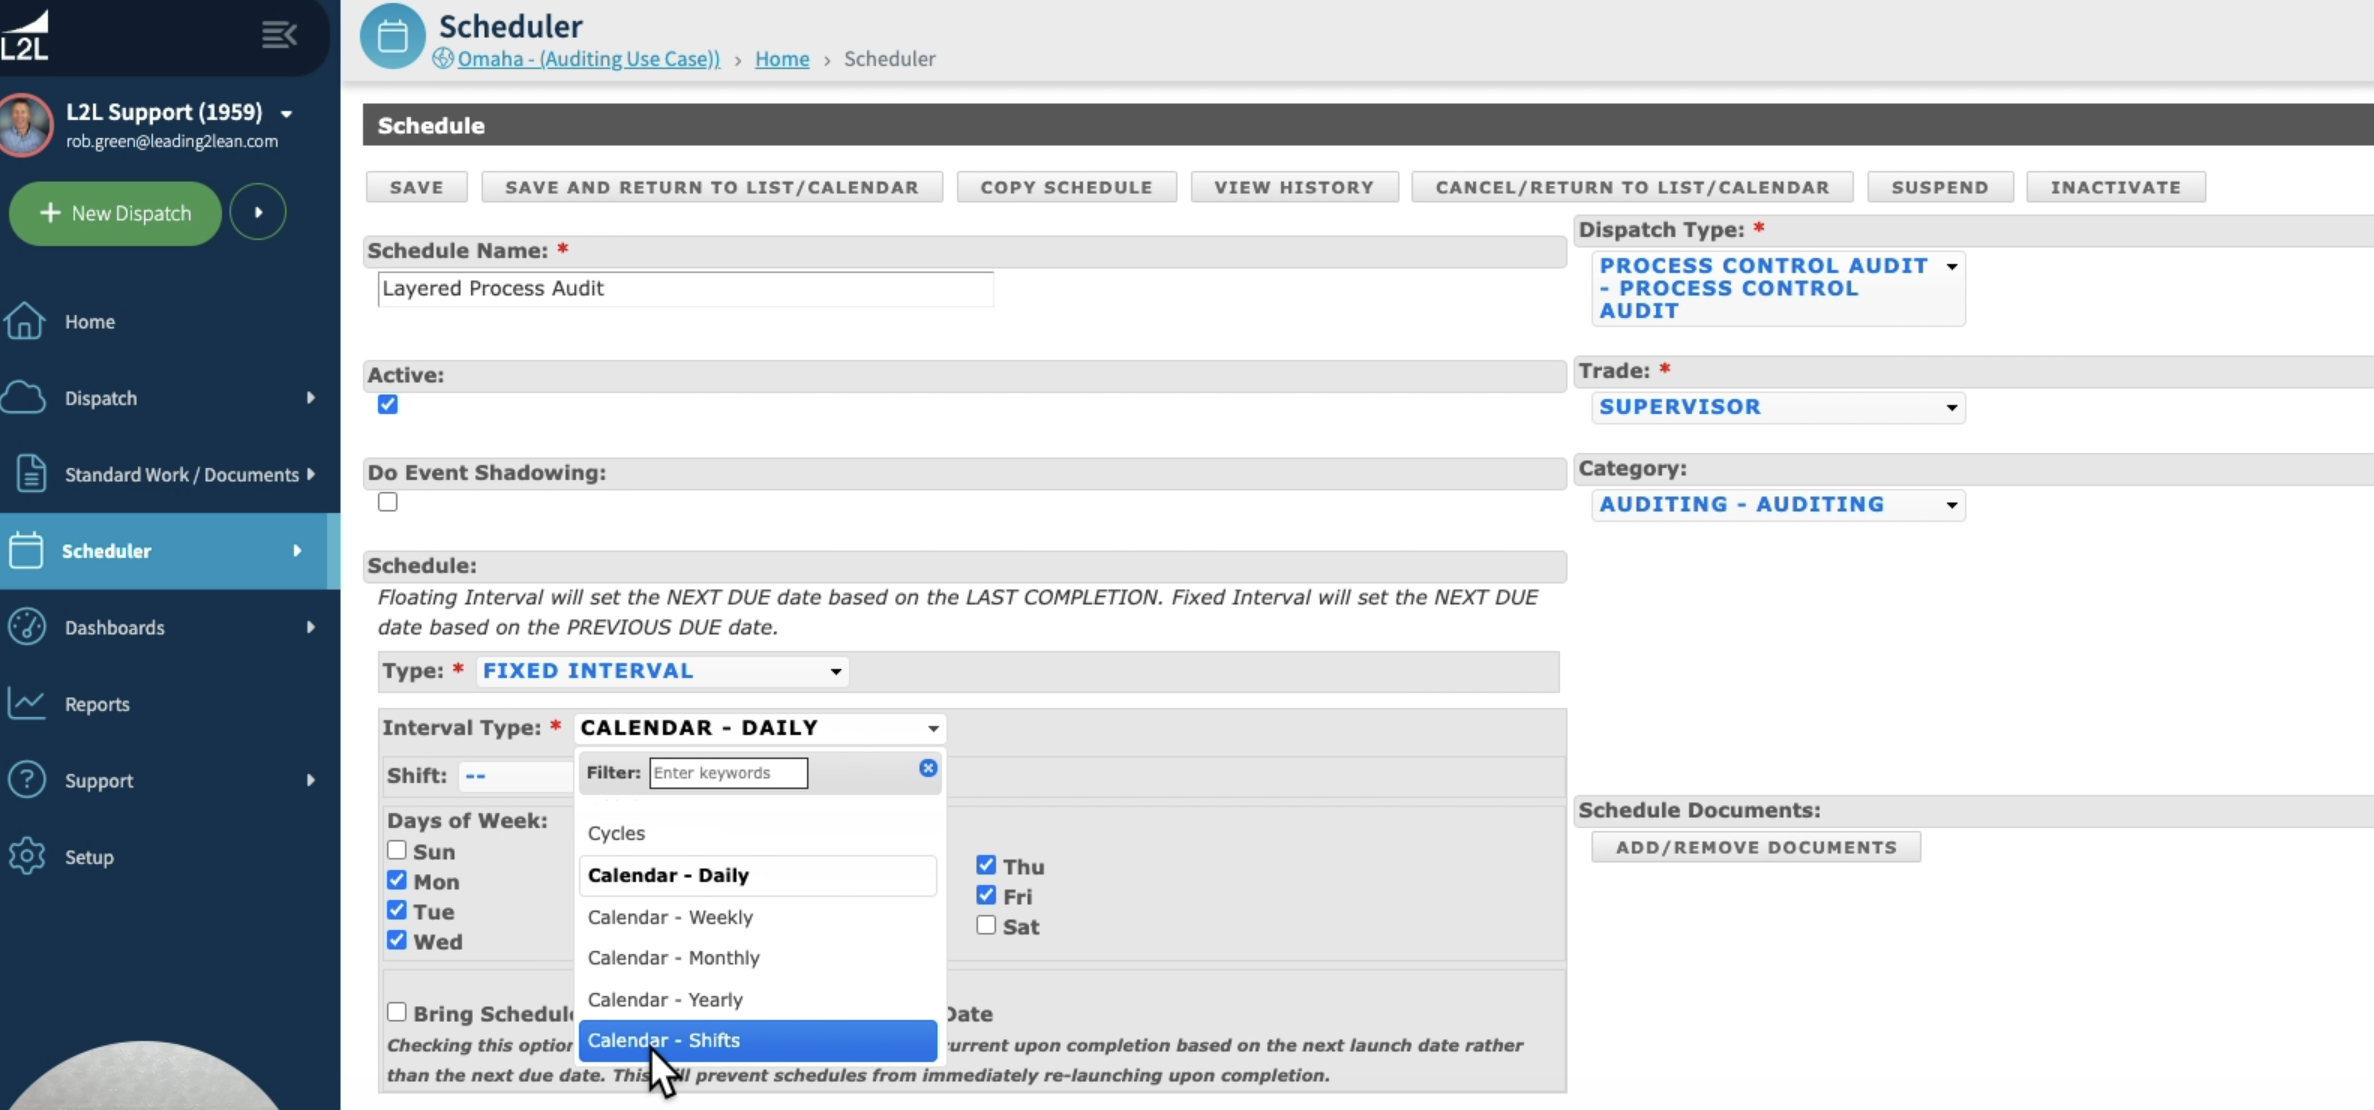This screenshot has width=2374, height=1110.
Task: Click the Dispatch cloud icon
Action: 24,398
